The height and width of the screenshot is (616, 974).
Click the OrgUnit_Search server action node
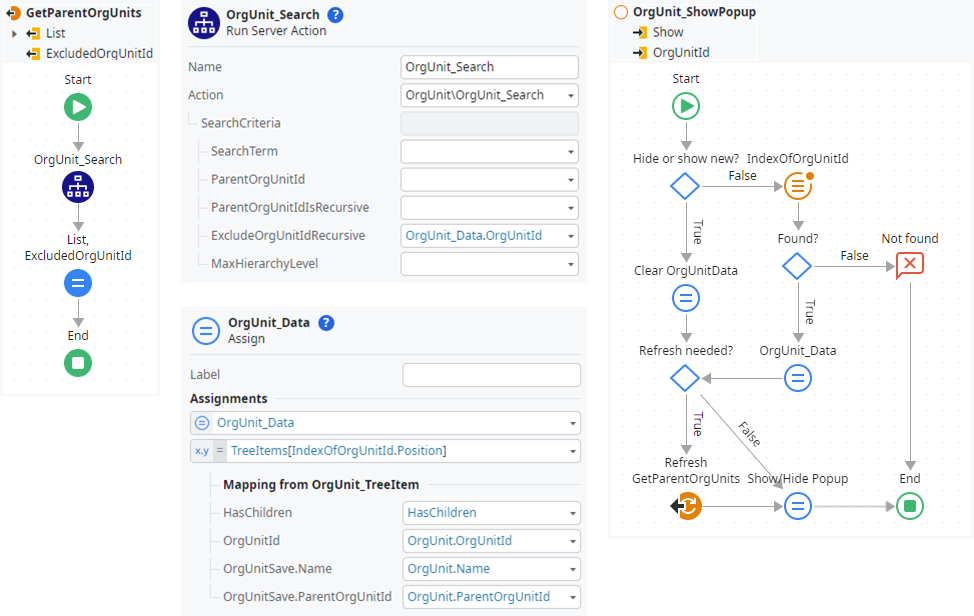tap(78, 186)
